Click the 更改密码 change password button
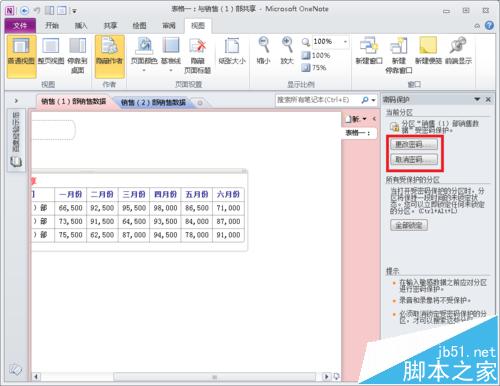500x386 pixels. (x=414, y=144)
